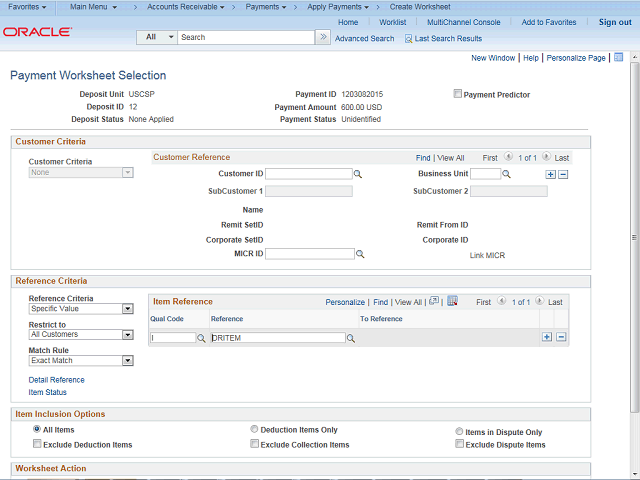The width and height of the screenshot is (640, 480).
Task: Click the Reference field lookup icon
Action: point(351,338)
